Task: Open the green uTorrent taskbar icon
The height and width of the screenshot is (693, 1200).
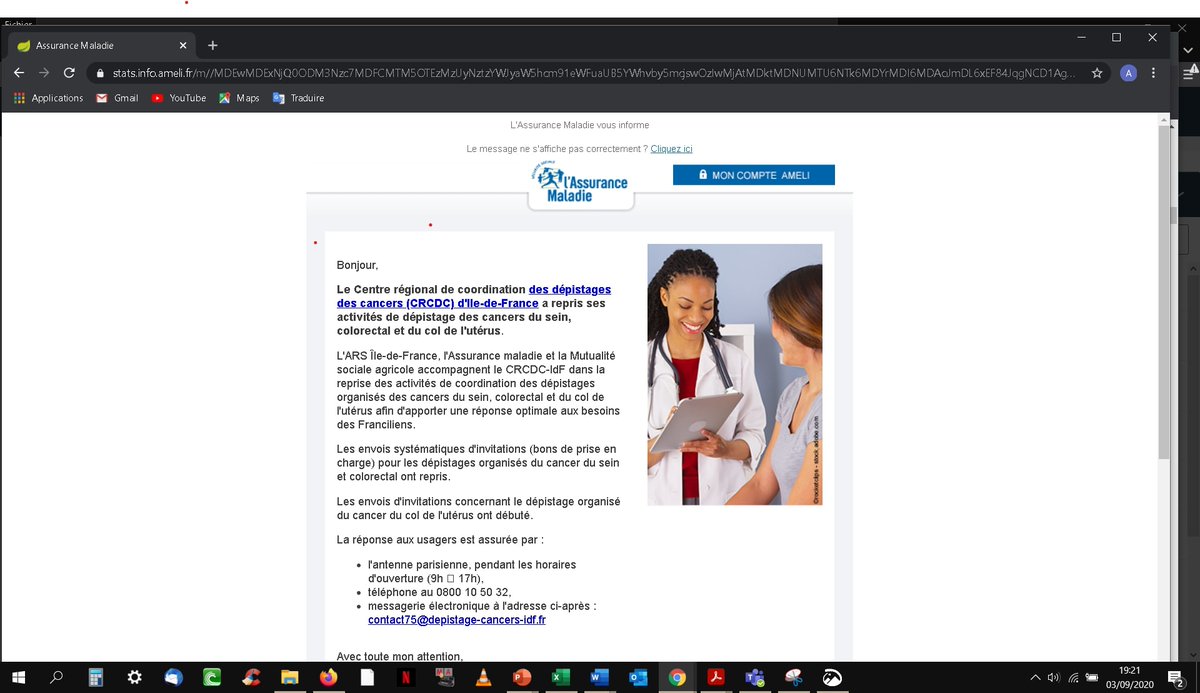Action: coord(212,677)
